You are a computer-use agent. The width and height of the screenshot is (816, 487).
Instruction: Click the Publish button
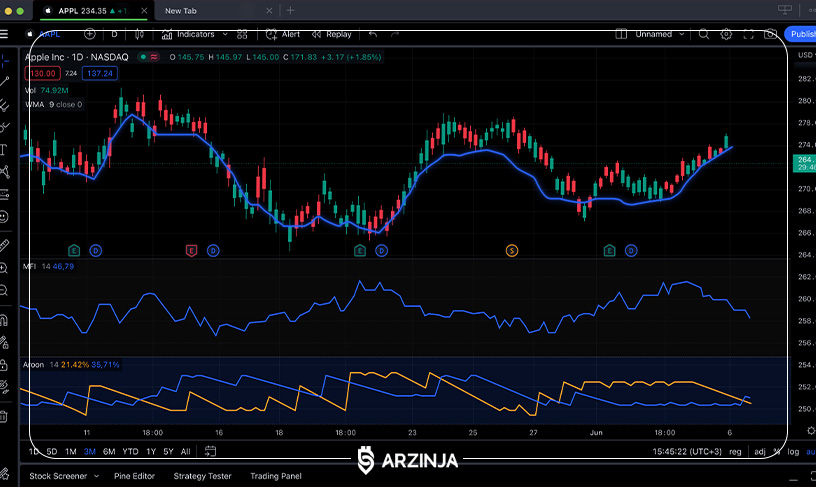[x=801, y=34]
